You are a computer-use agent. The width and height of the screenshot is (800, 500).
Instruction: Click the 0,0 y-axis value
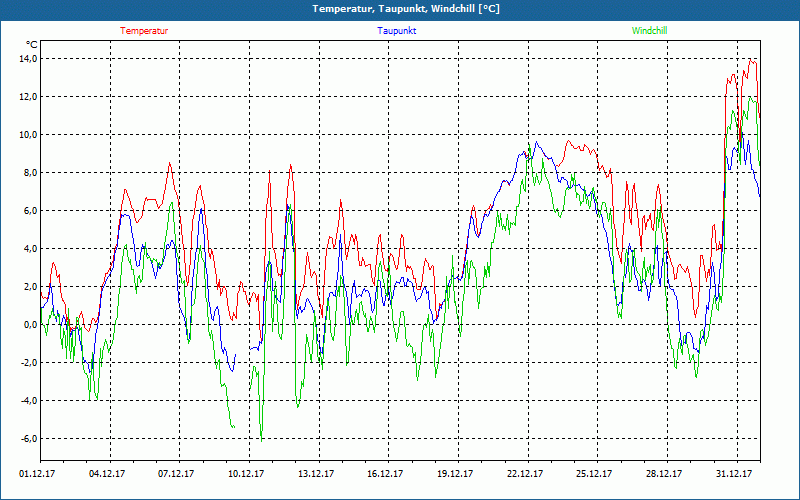(x=31, y=325)
